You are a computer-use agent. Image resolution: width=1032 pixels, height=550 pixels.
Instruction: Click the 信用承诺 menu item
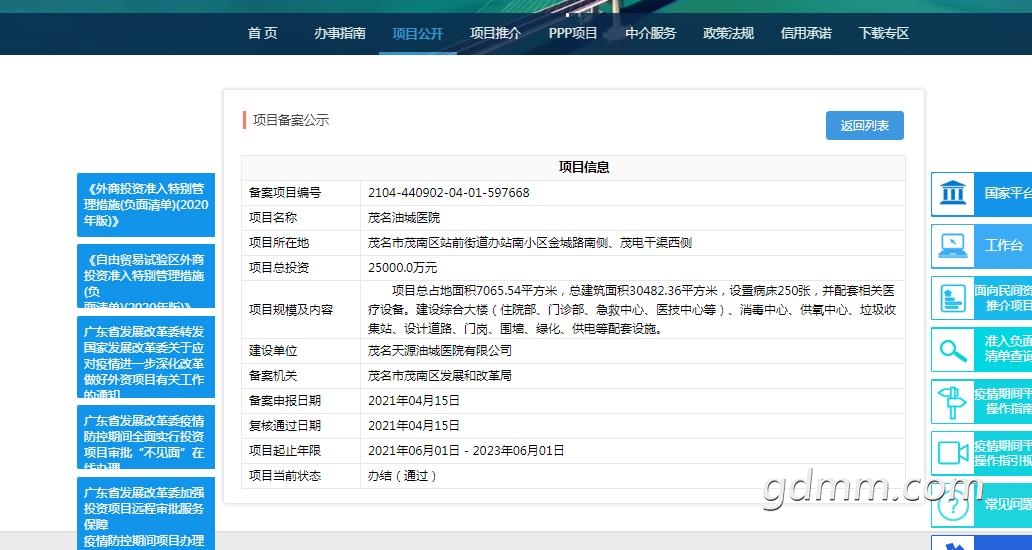(806, 33)
